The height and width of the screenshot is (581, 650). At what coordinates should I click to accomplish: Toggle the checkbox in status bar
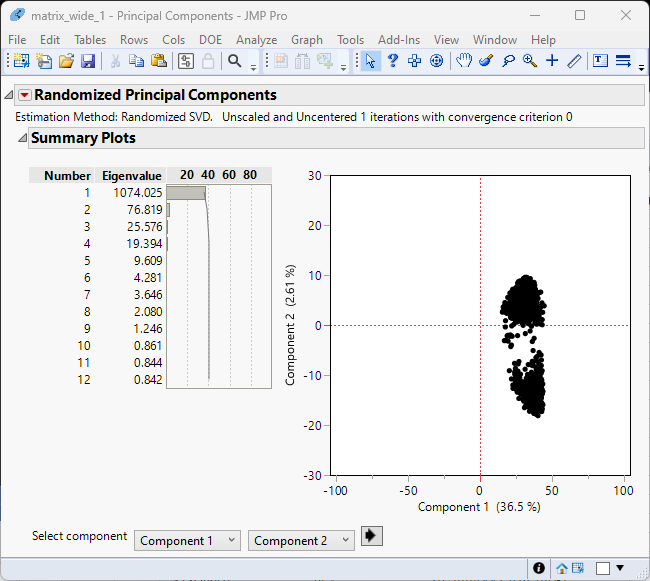pos(603,568)
